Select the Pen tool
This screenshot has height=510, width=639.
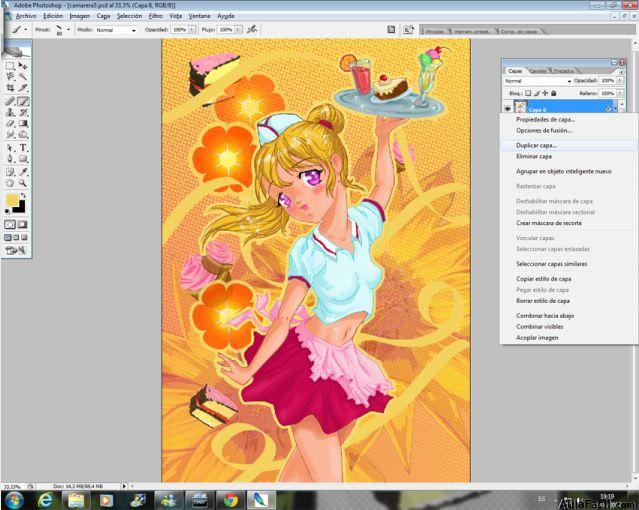coord(10,159)
